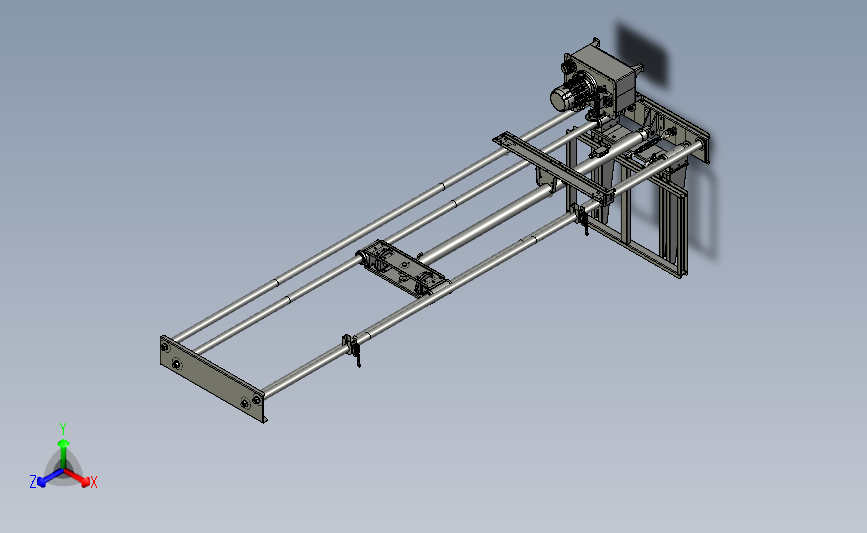
Task: Select the flat end plate joining the rails
Action: tap(212, 379)
